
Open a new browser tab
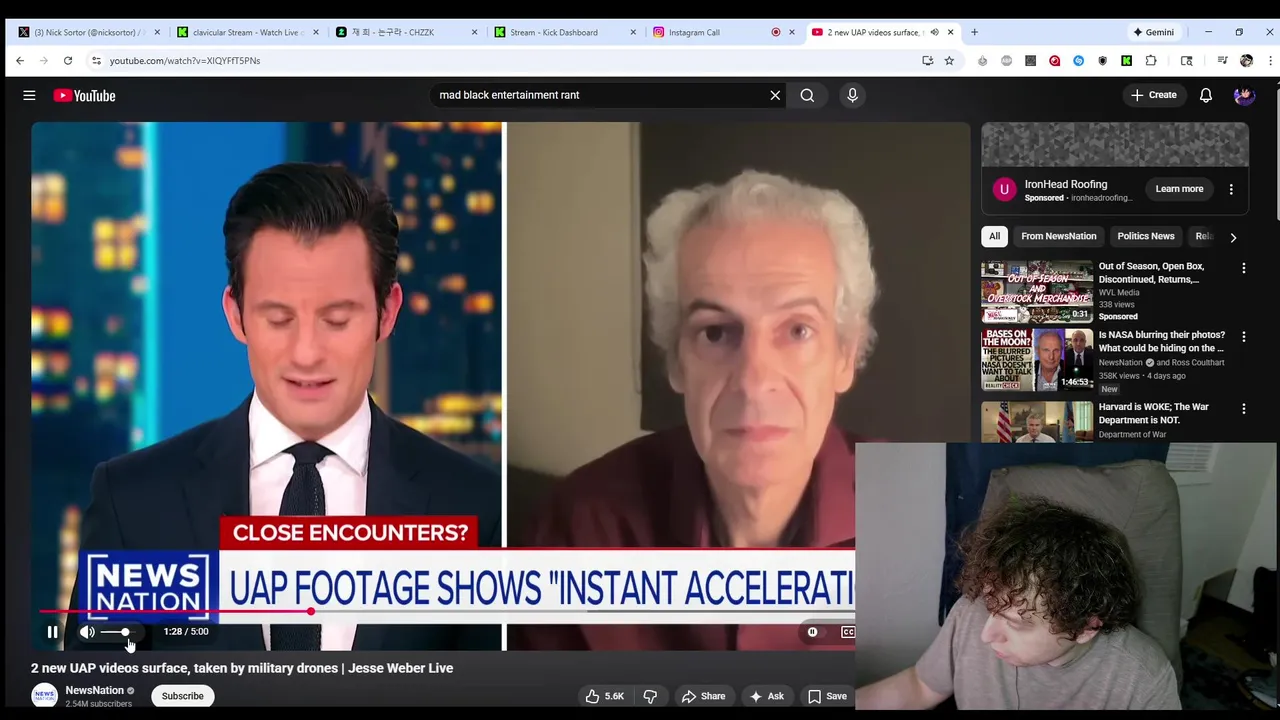click(974, 32)
